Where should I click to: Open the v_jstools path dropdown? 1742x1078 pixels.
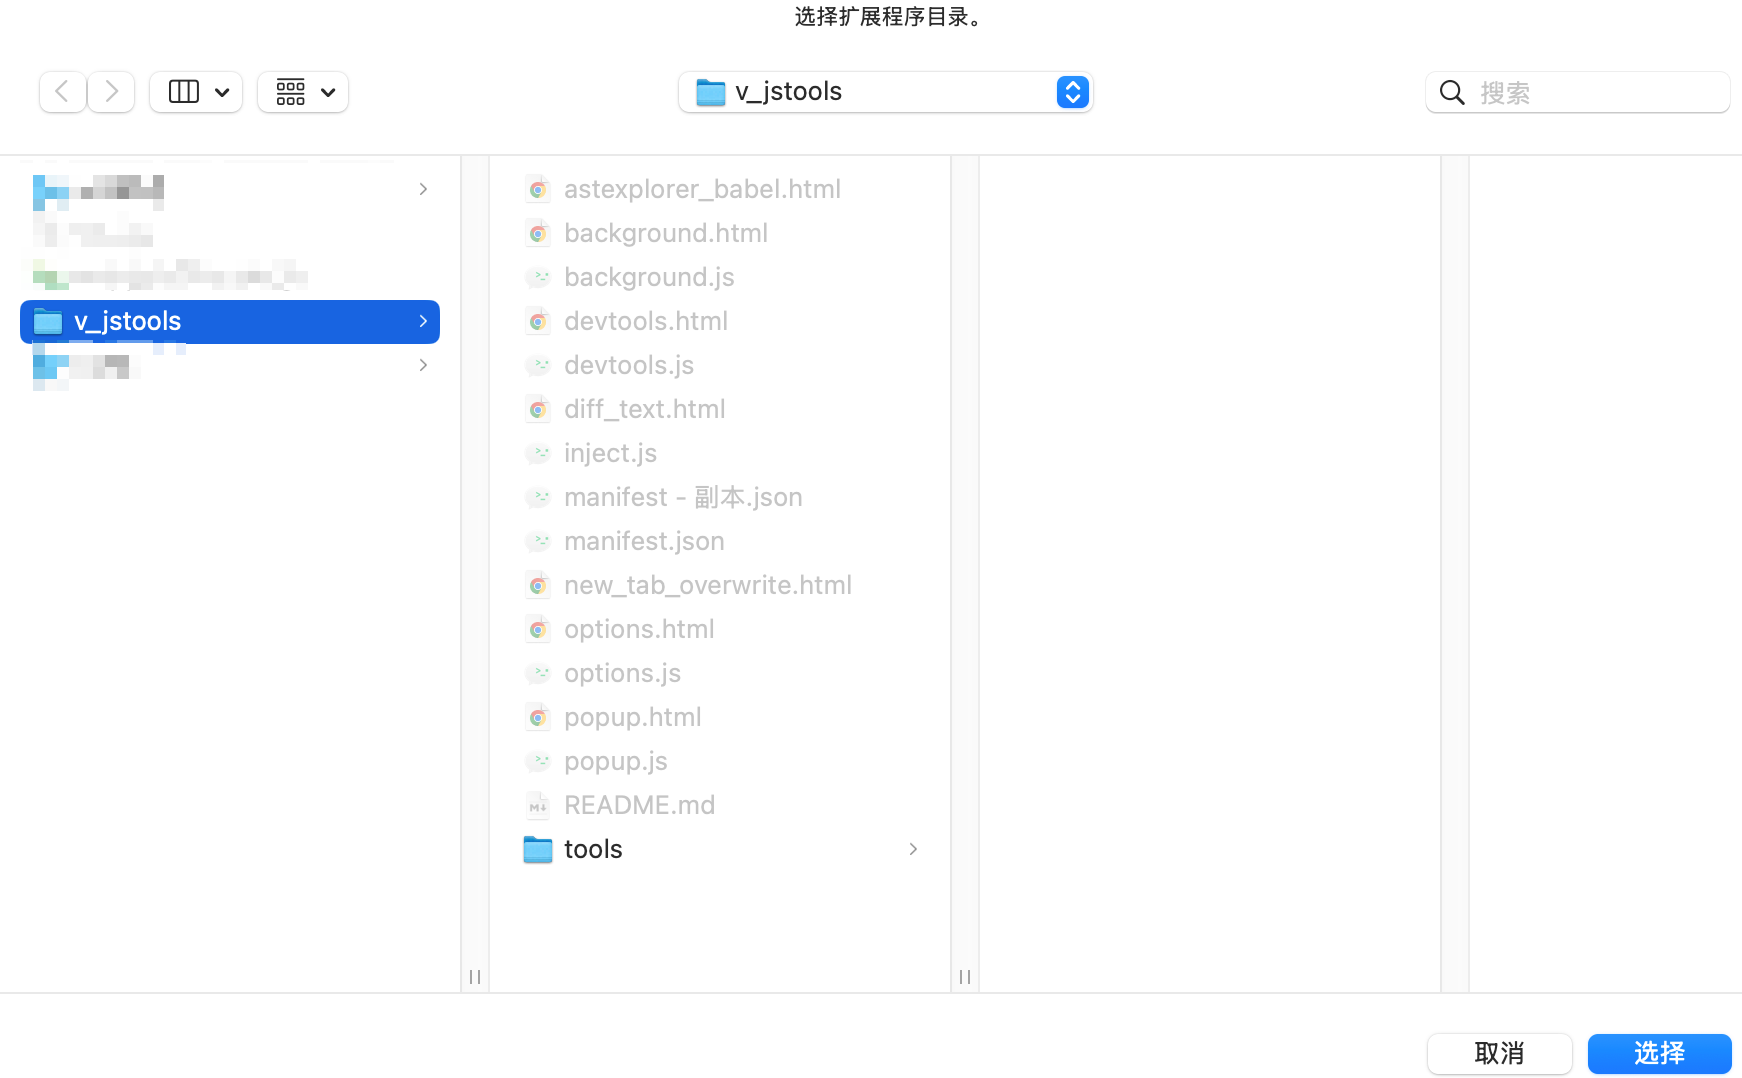coord(1072,92)
